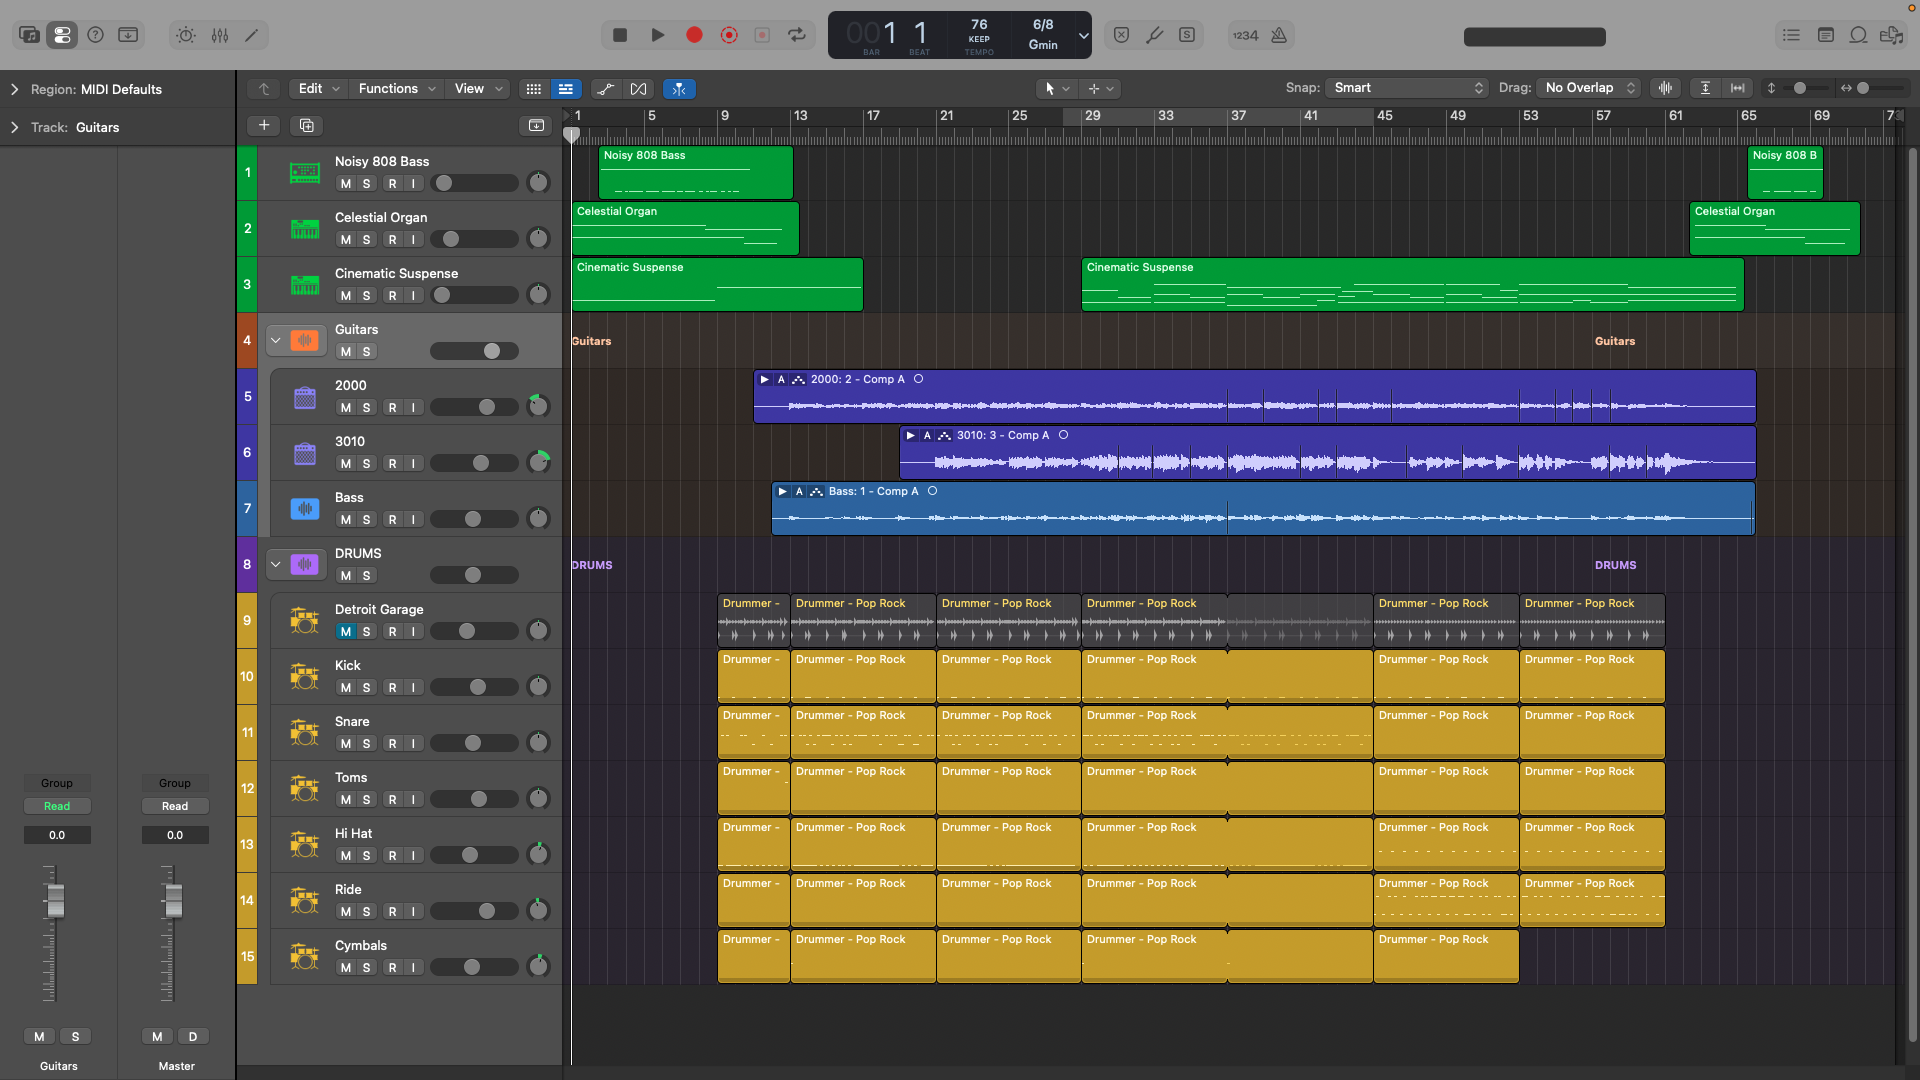Collapse the Guitars track stack

(275, 340)
